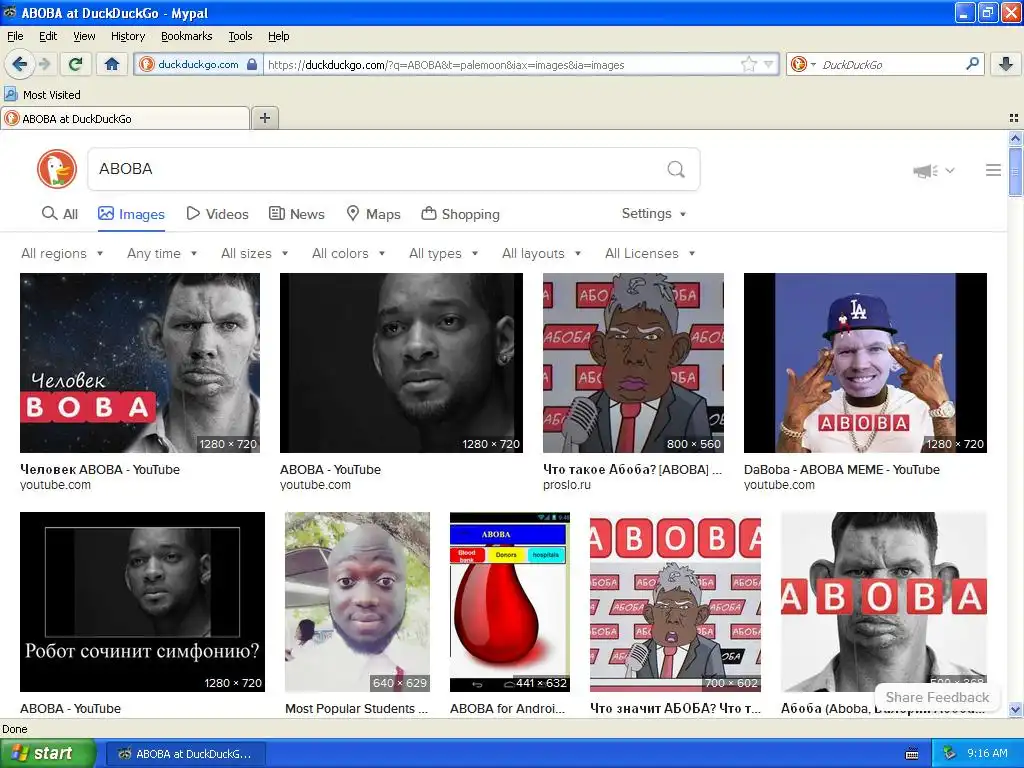This screenshot has width=1024, height=768.
Task: Open the chevron next to the megaphone icon
Action: [x=950, y=170]
